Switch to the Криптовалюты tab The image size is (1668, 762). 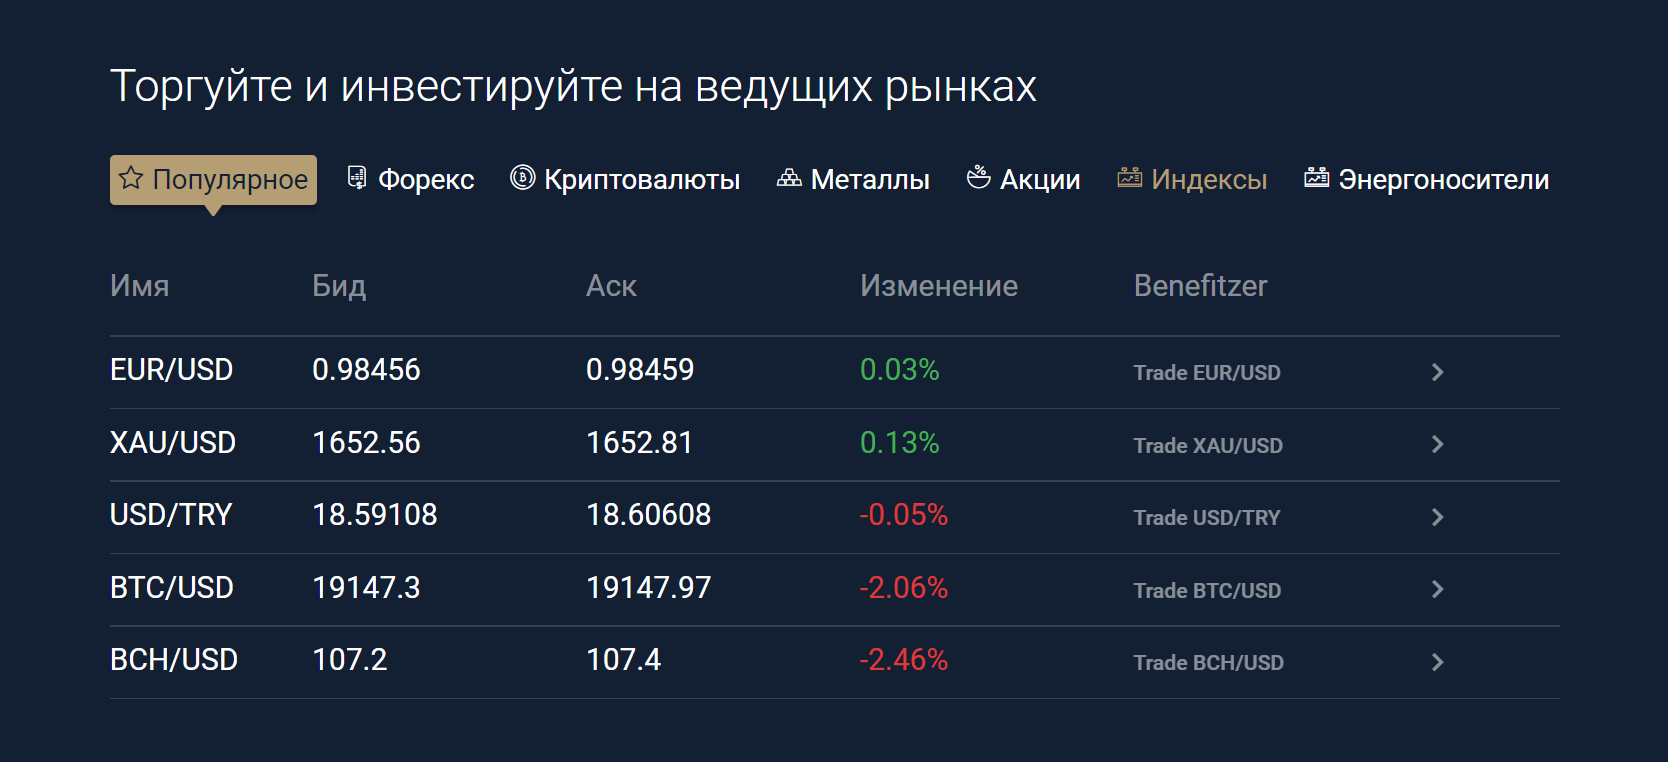pos(625,179)
